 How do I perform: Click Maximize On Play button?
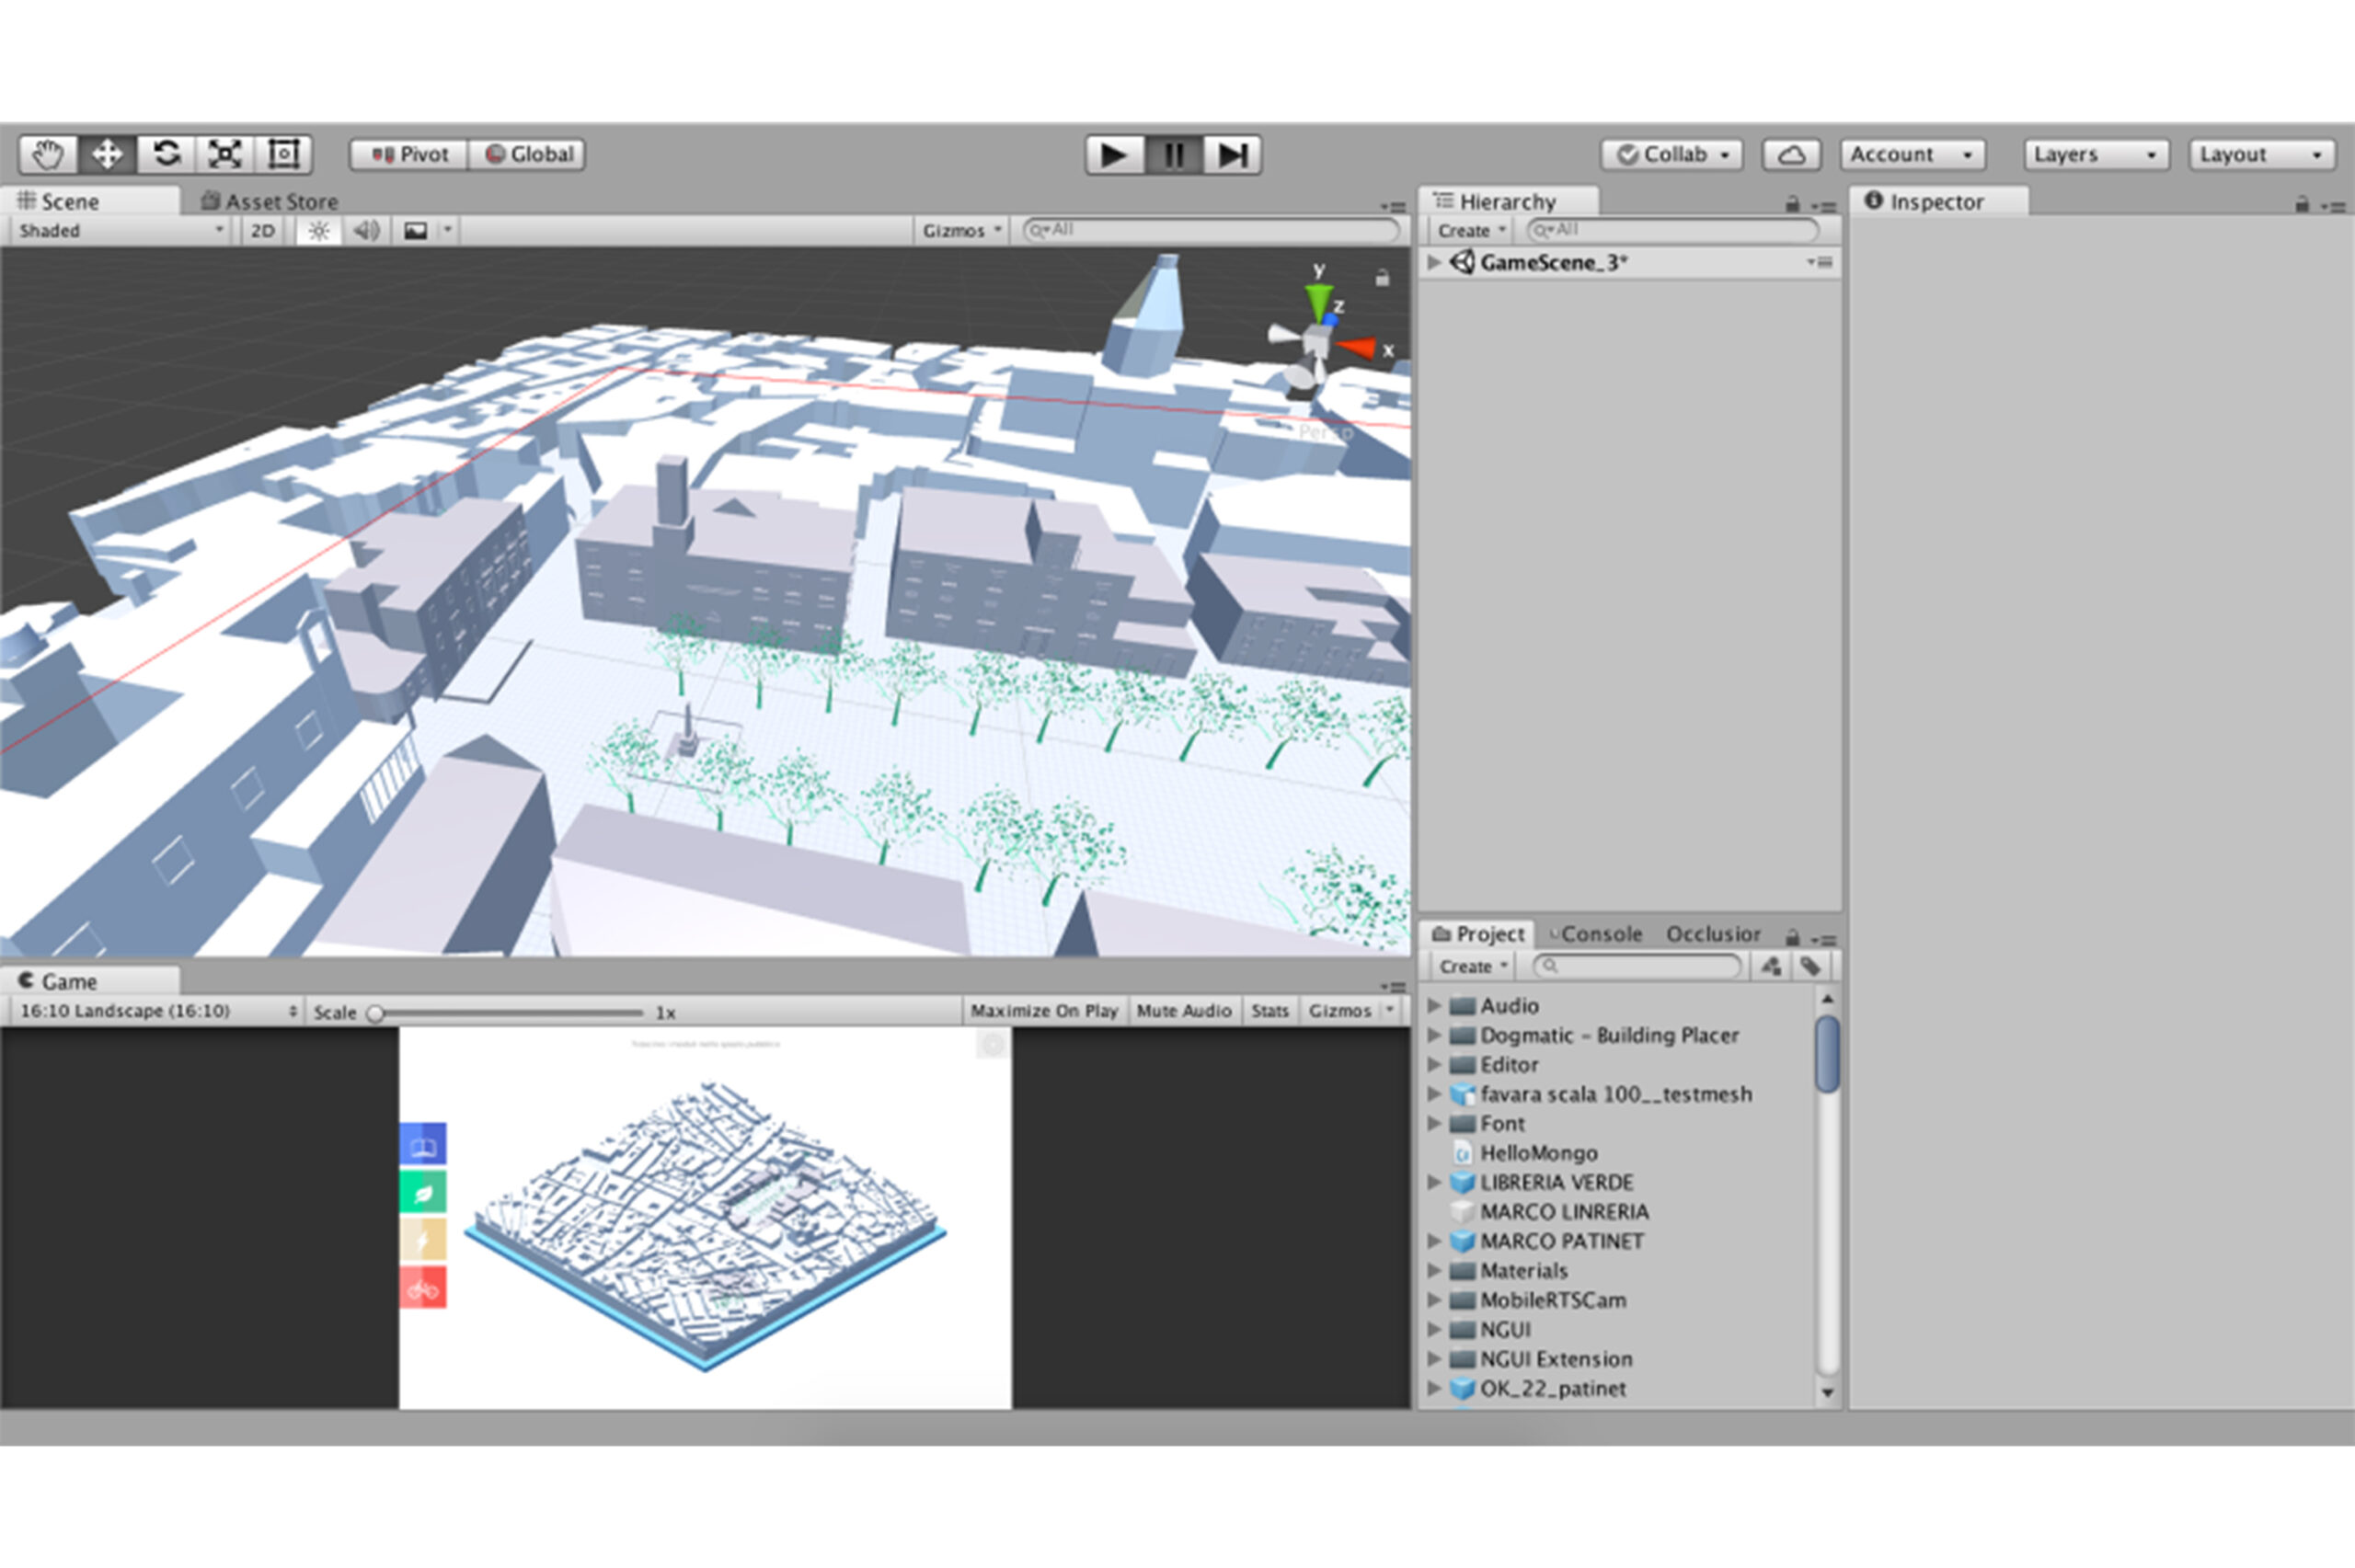(x=1043, y=1011)
